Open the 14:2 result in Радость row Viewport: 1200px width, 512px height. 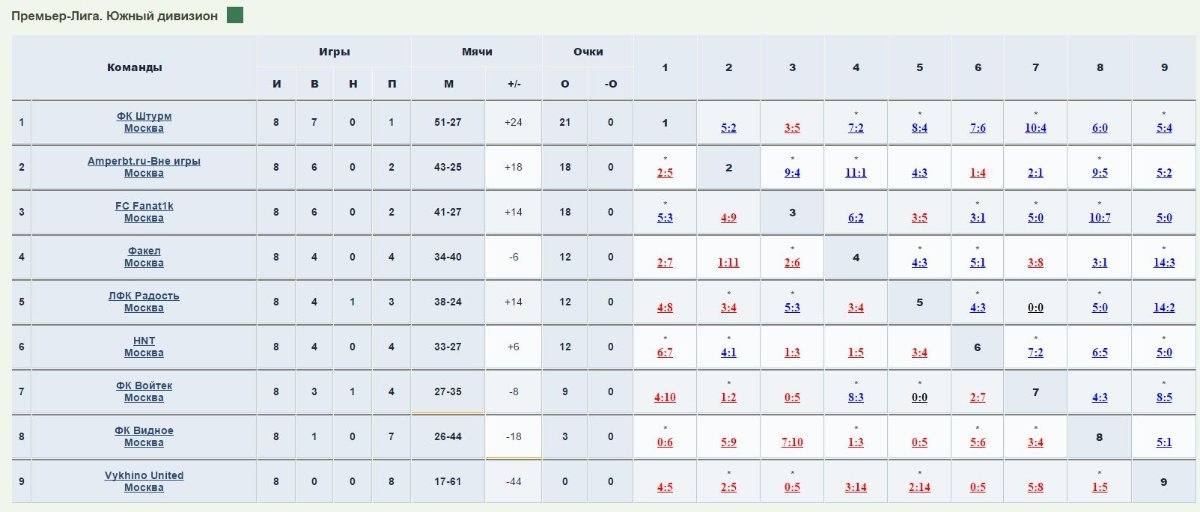coord(1164,307)
